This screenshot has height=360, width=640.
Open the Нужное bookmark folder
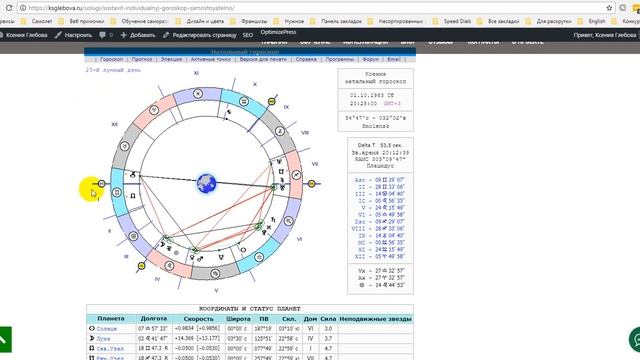[289, 21]
